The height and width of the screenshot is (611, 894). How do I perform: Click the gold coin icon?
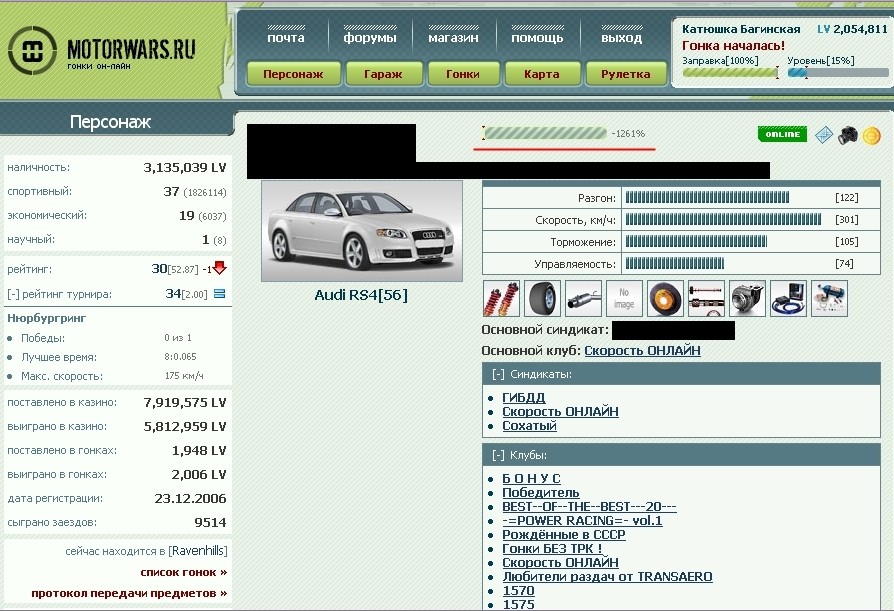click(x=872, y=136)
